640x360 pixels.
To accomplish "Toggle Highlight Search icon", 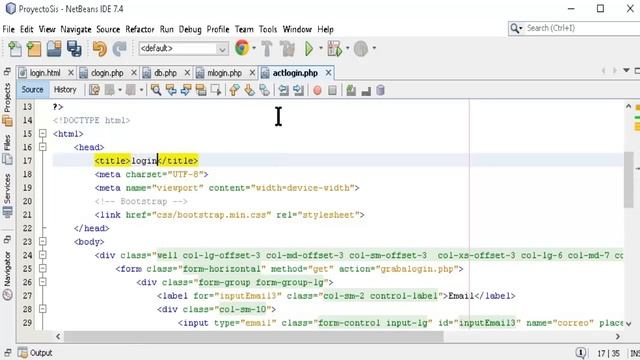I will click(200, 90).
